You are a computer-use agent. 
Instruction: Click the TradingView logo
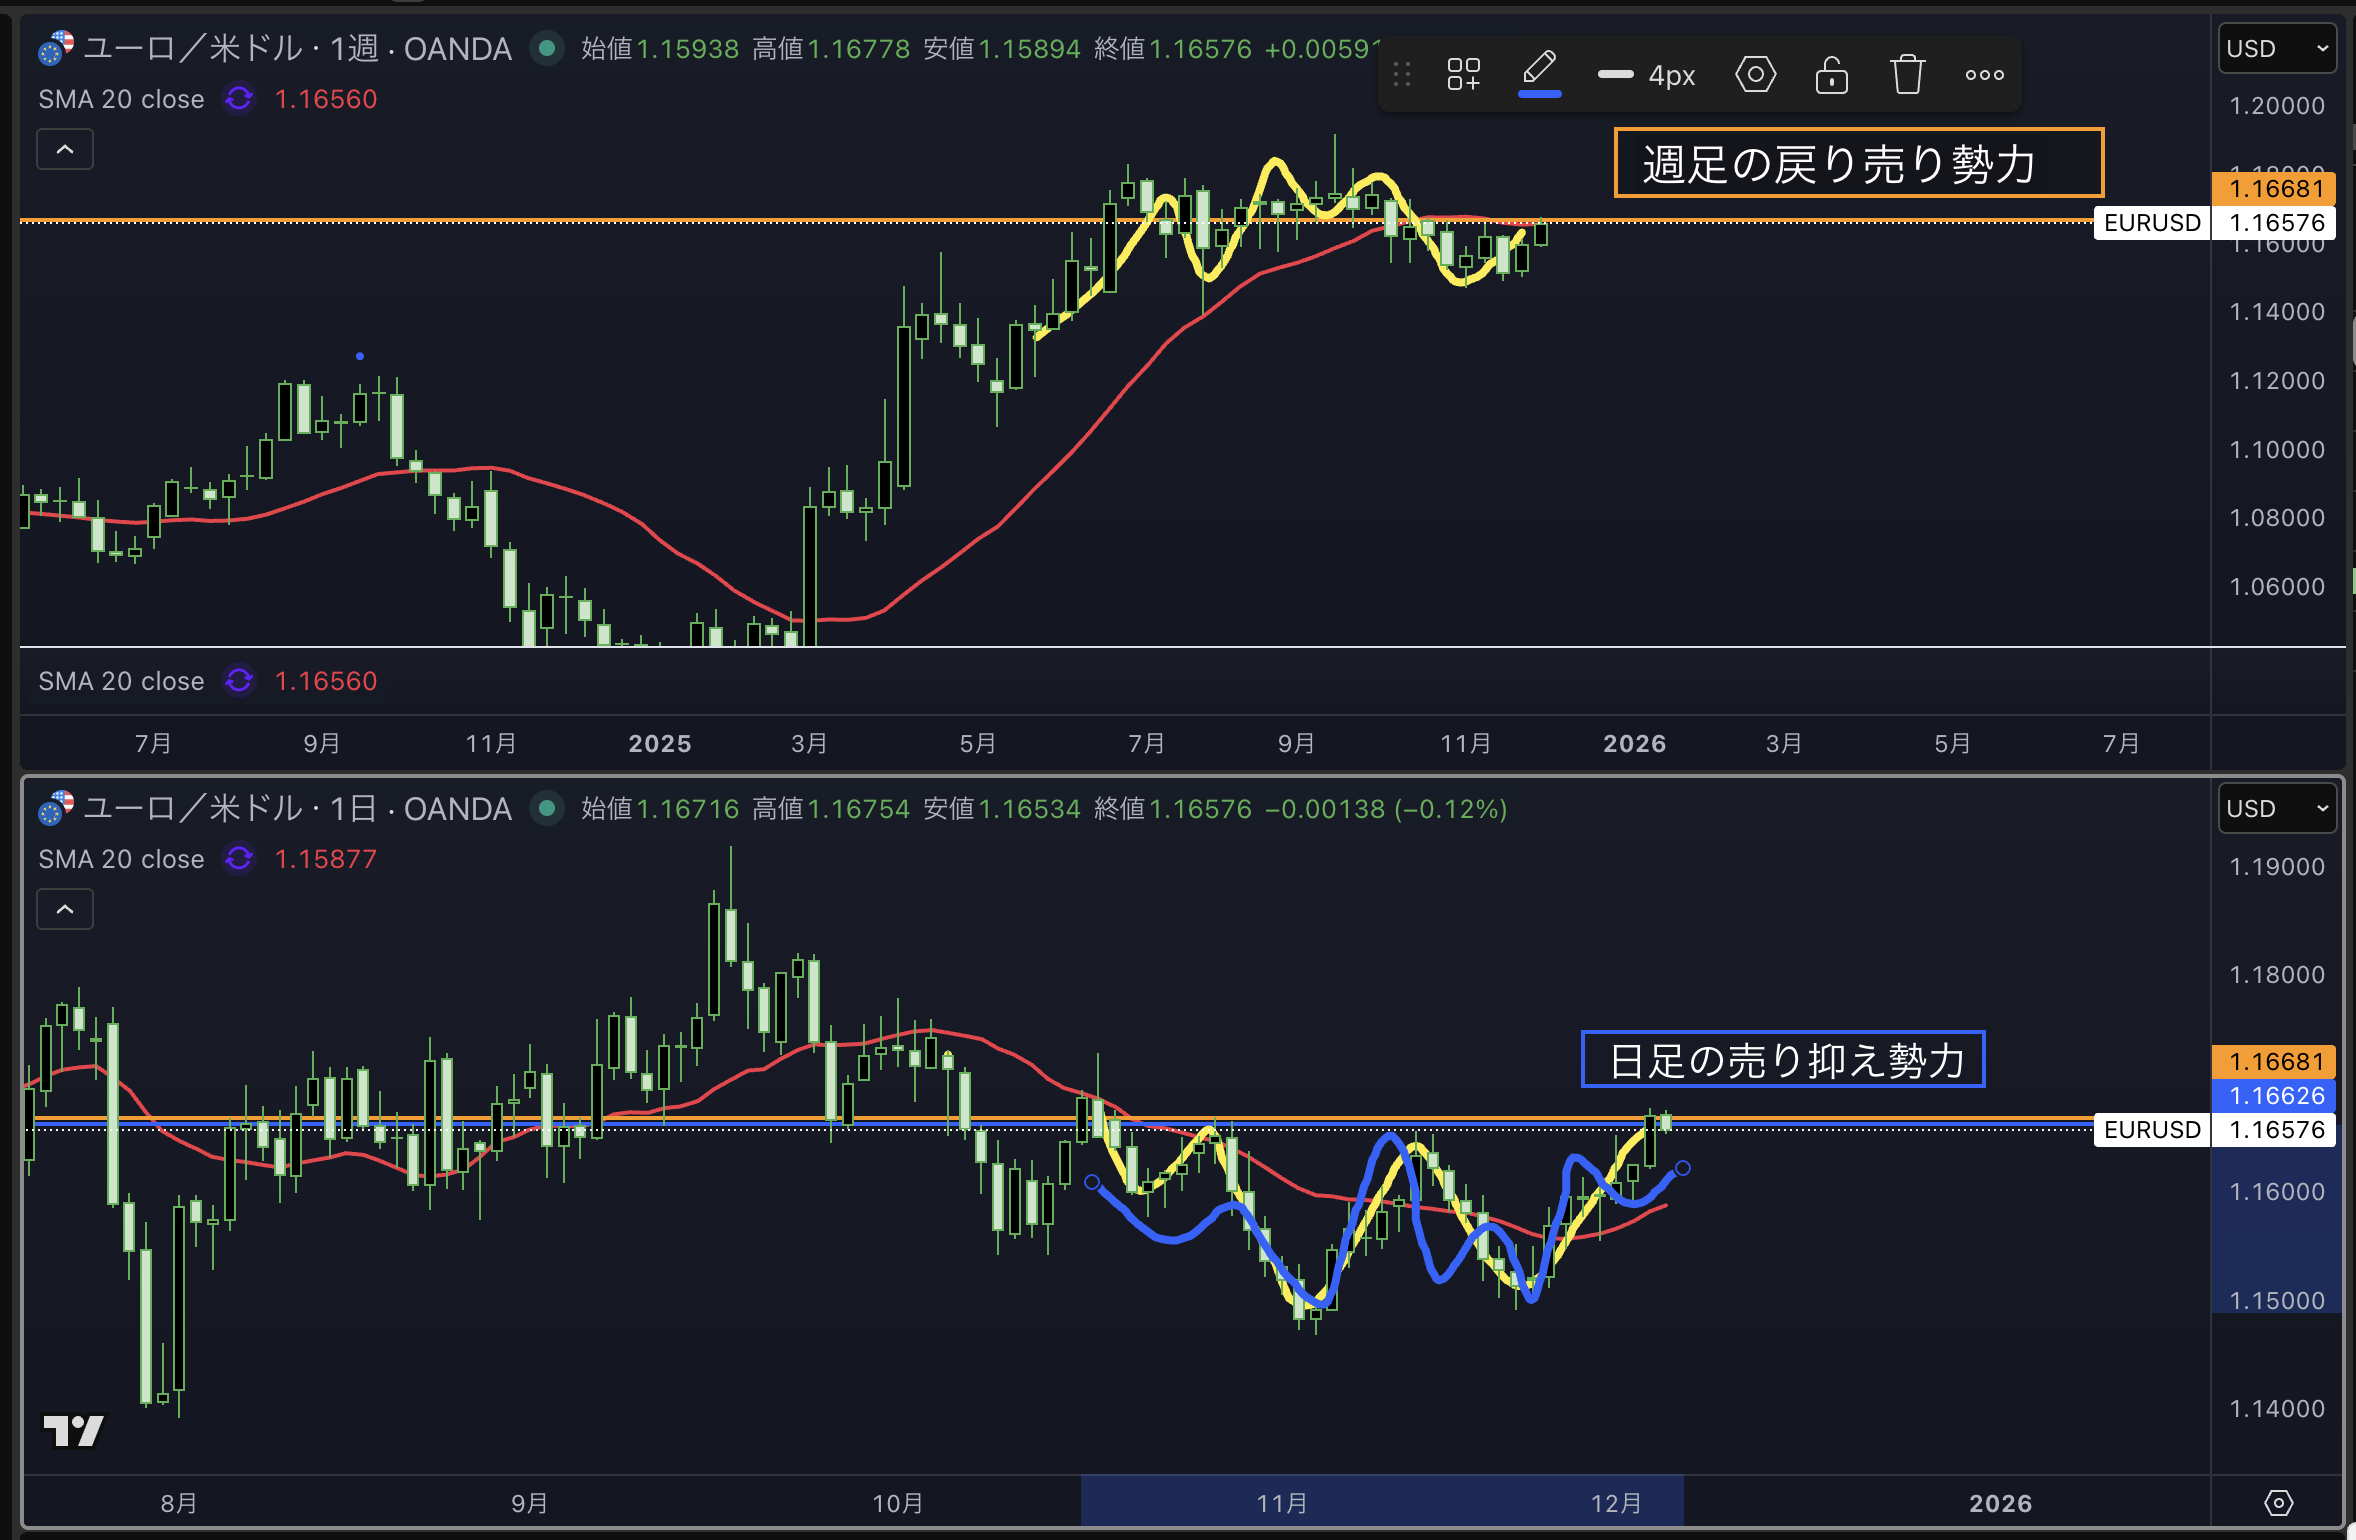coord(73,1430)
